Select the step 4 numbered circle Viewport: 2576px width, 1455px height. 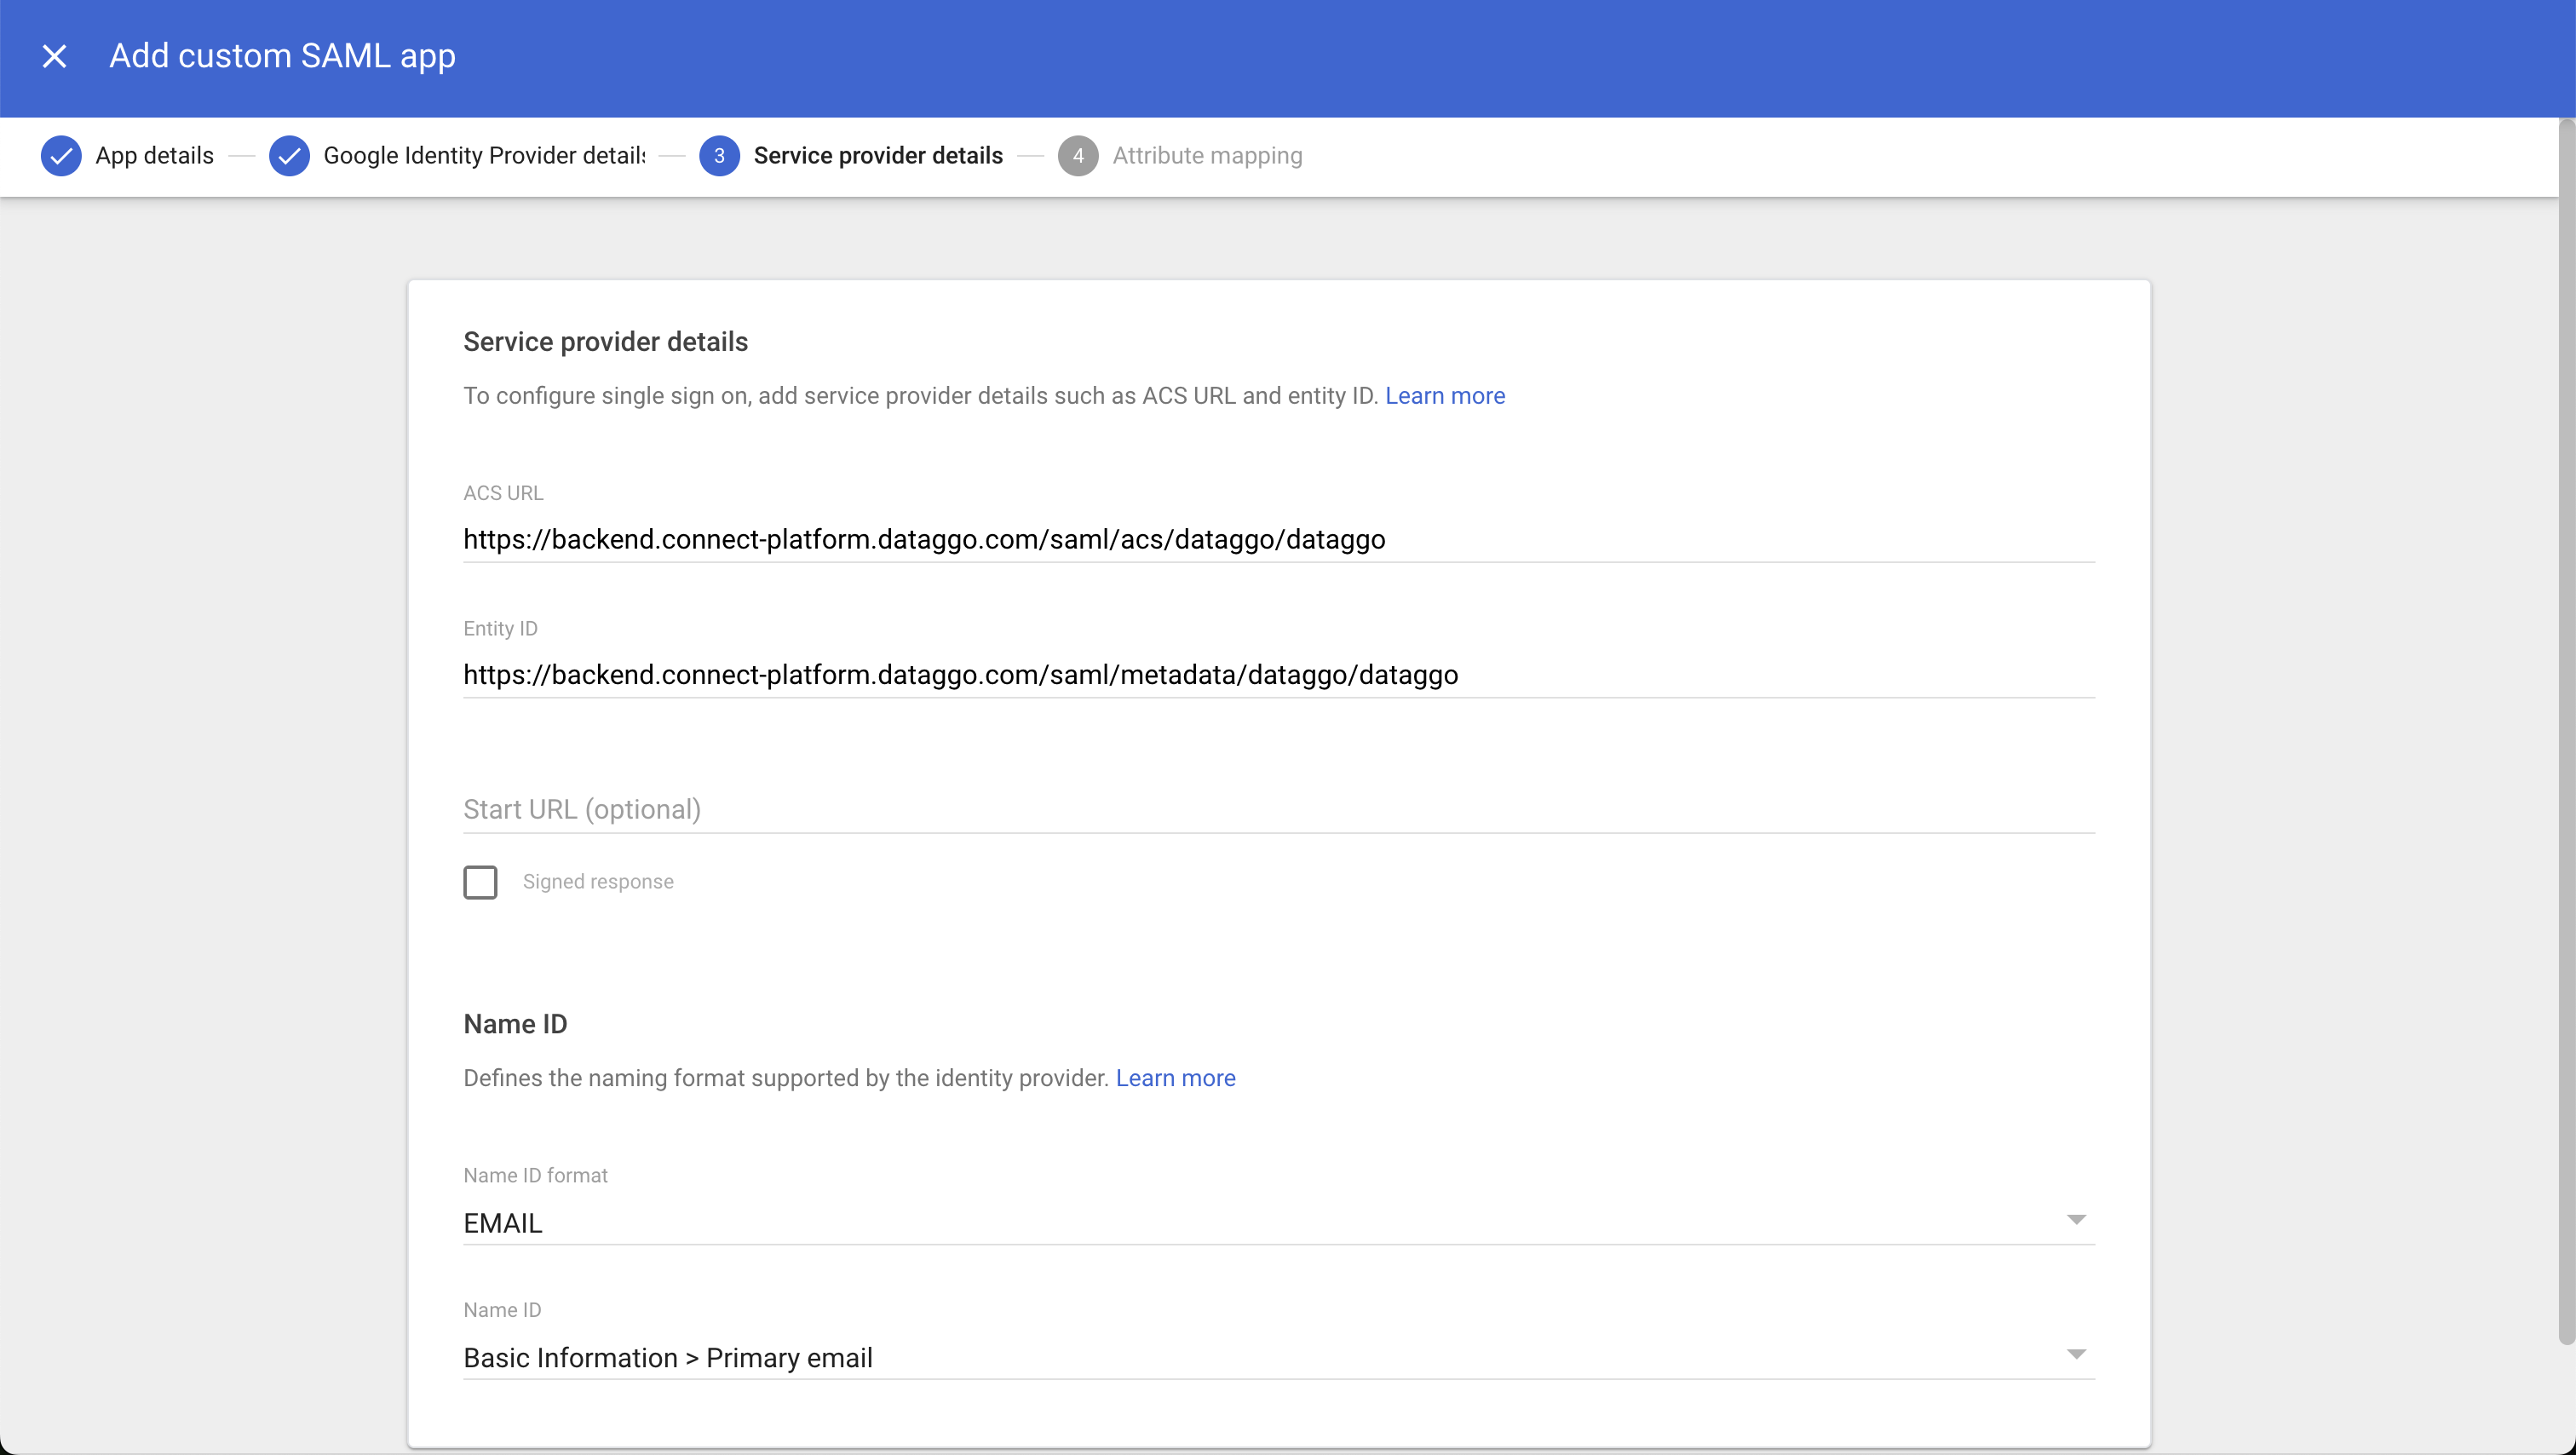click(1078, 156)
